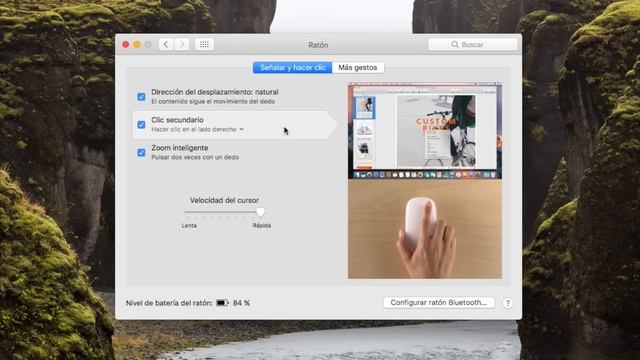Click 'El contenido sigue el movimiento del dedo'
640x360 pixels.
point(213,101)
